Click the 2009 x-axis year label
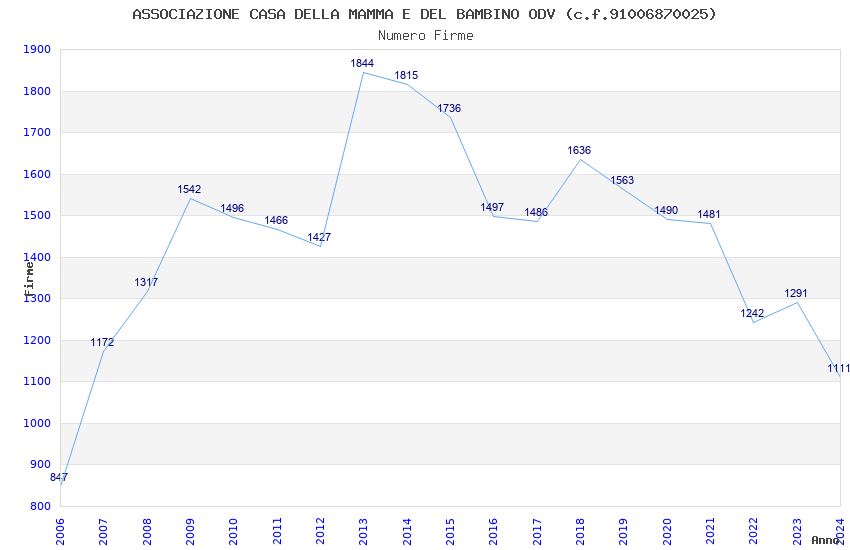This screenshot has width=850, height=550. 190,532
